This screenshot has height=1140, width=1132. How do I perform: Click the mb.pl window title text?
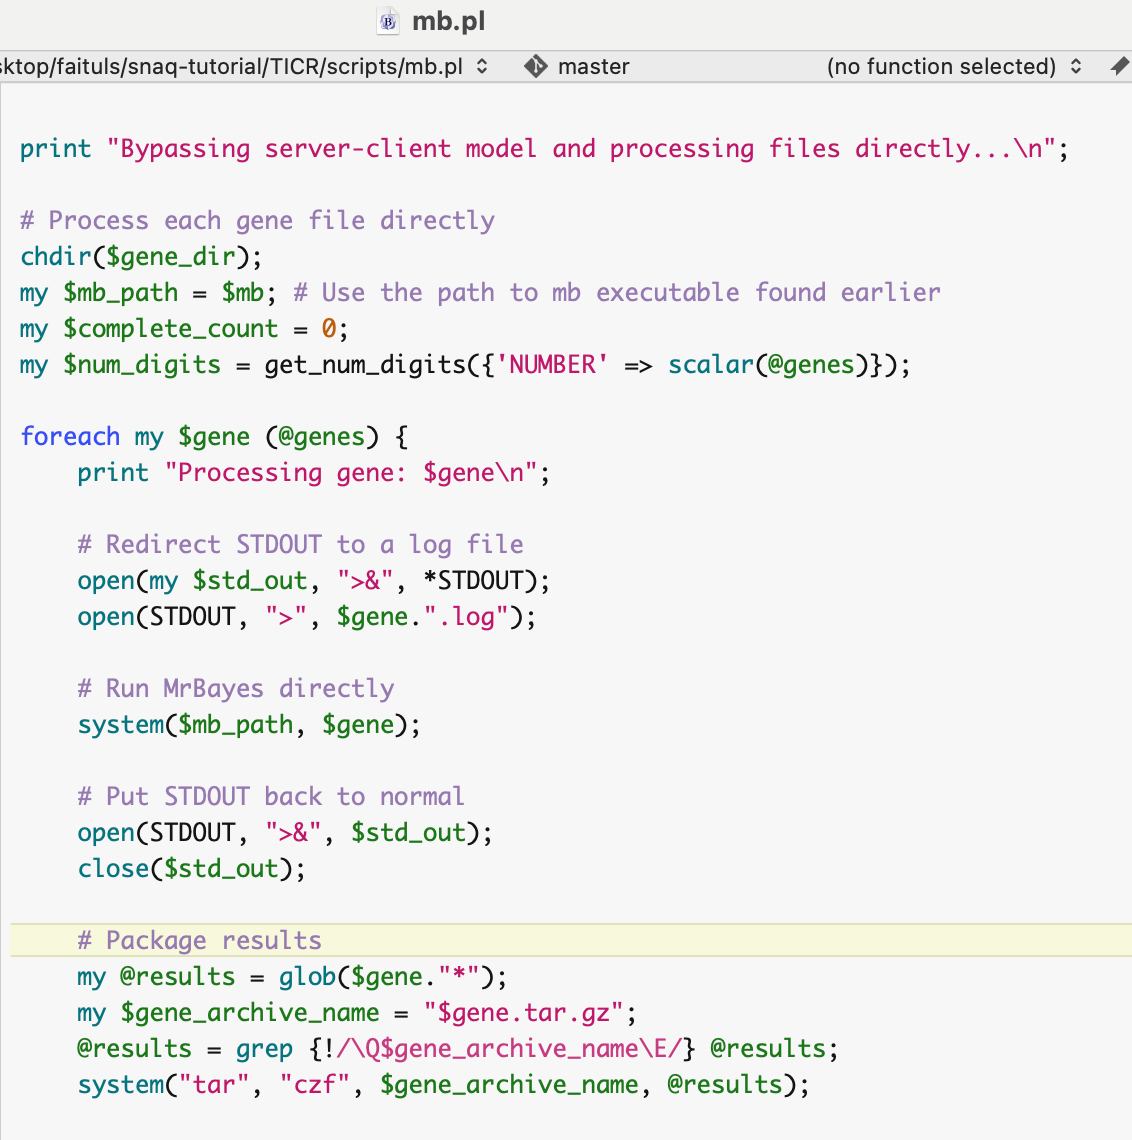[448, 21]
